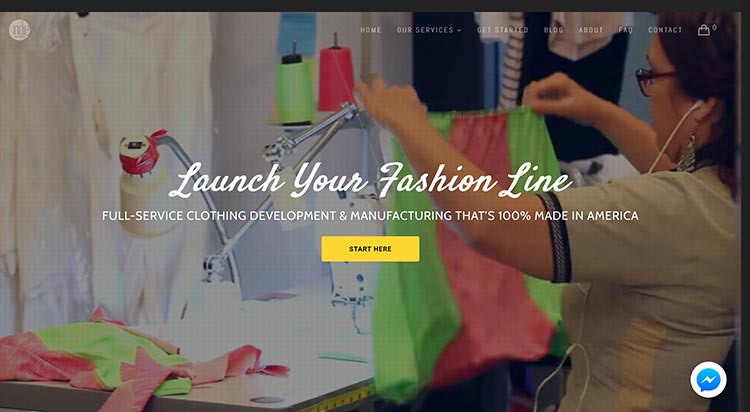Click the seamstress's glasses in video
This screenshot has width=750, height=412.
[x=654, y=80]
